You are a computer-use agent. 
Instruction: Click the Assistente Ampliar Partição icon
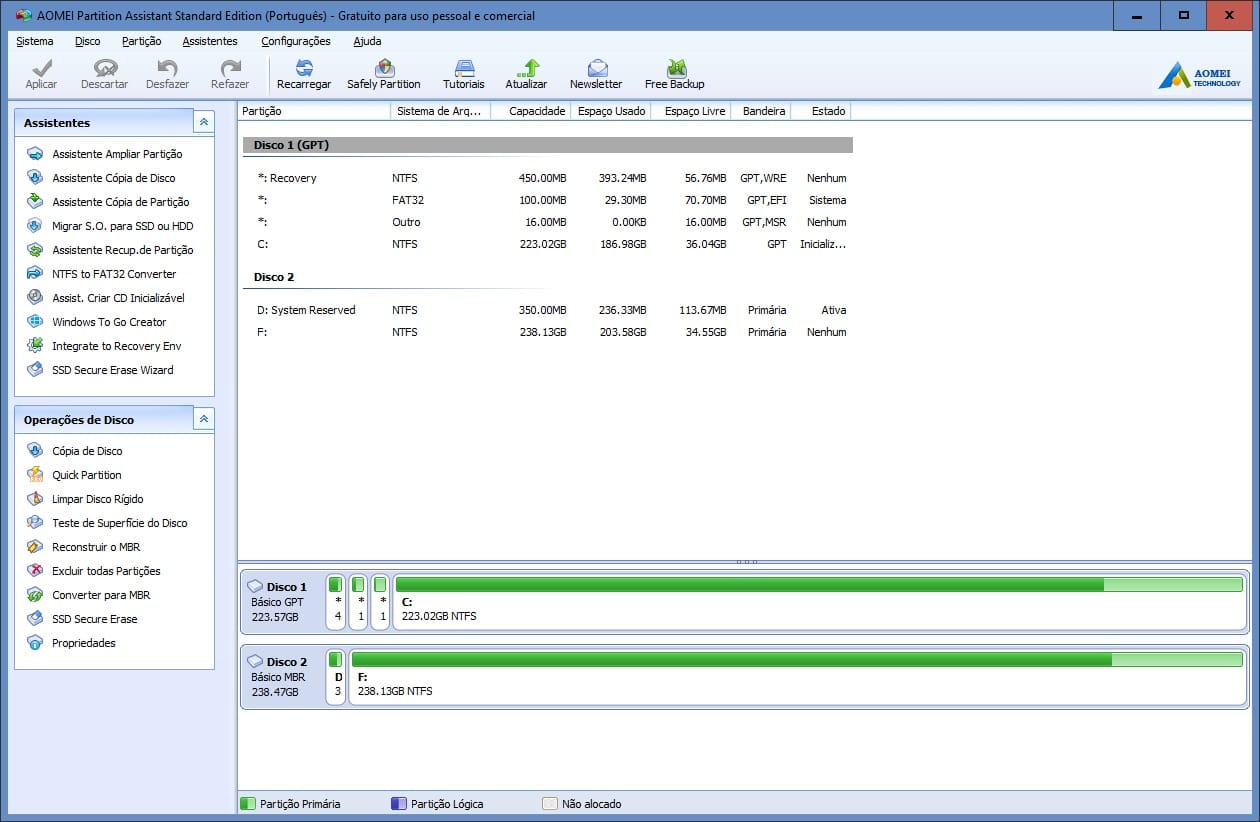tap(35, 154)
